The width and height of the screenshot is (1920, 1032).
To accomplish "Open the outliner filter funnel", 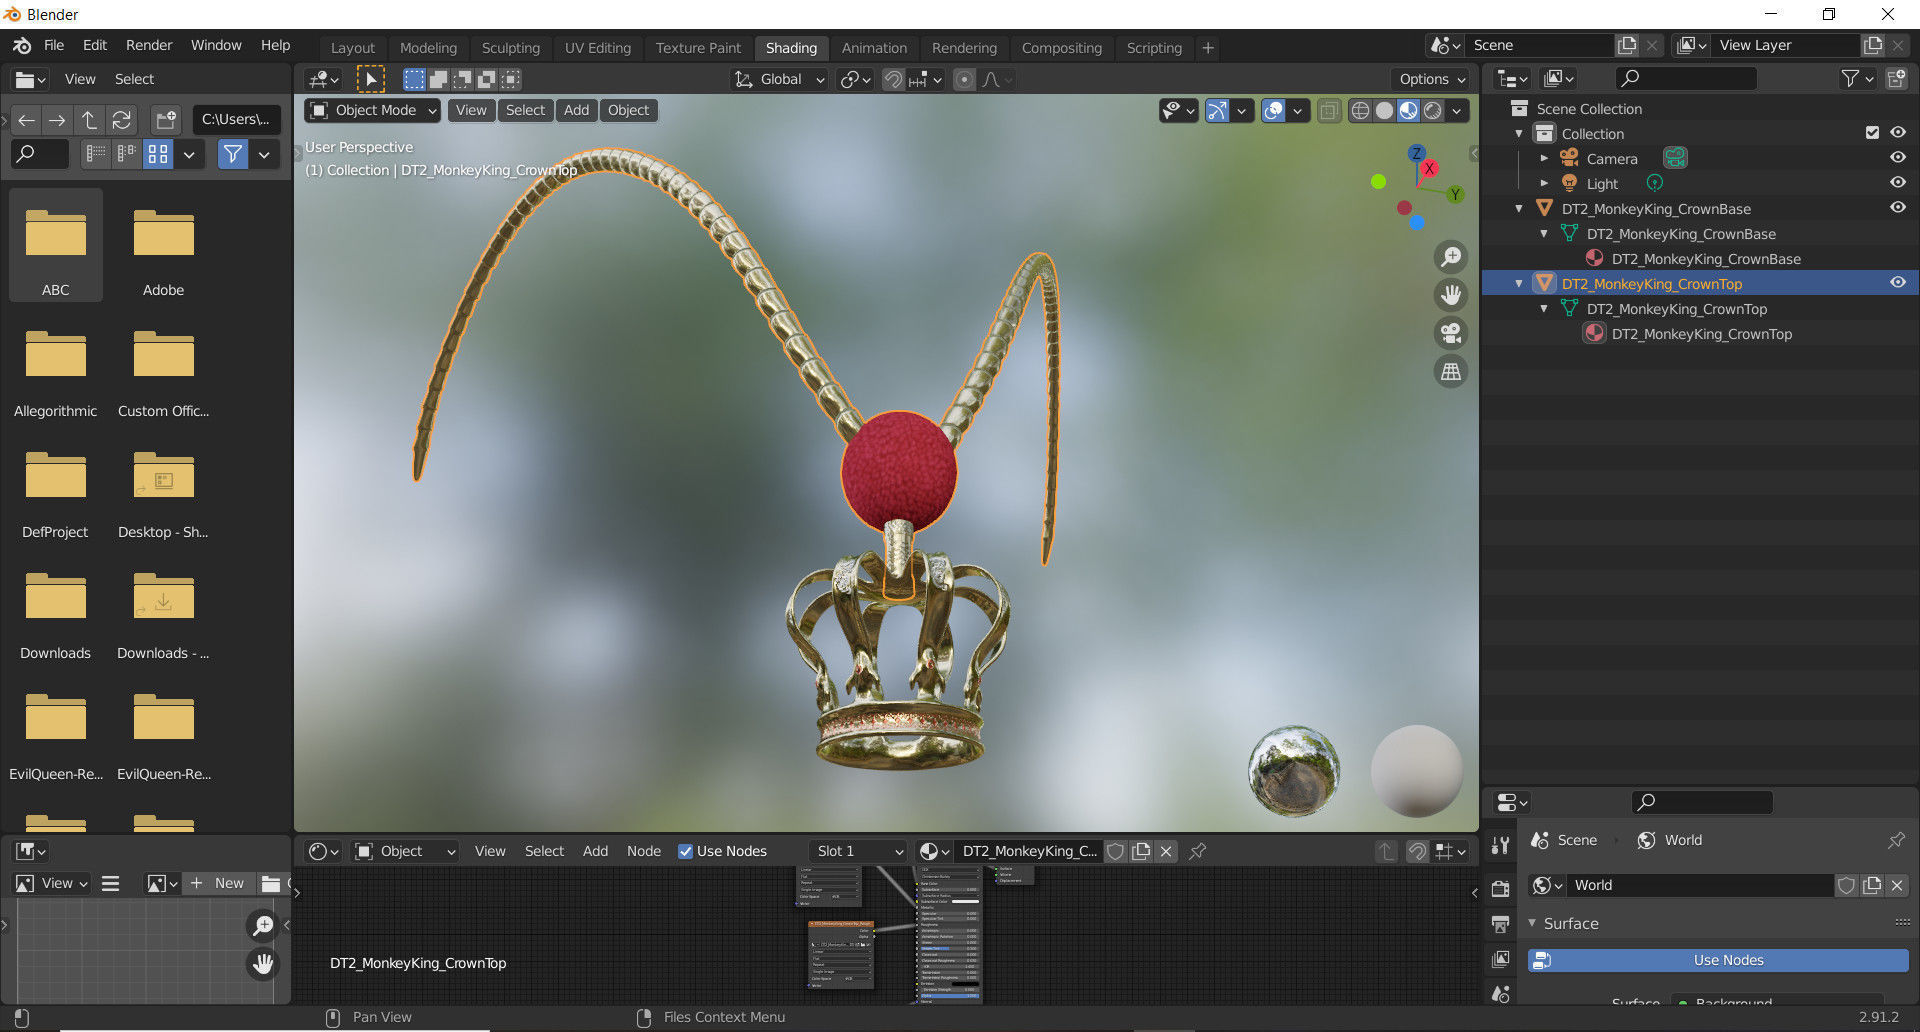I will click(x=1856, y=78).
